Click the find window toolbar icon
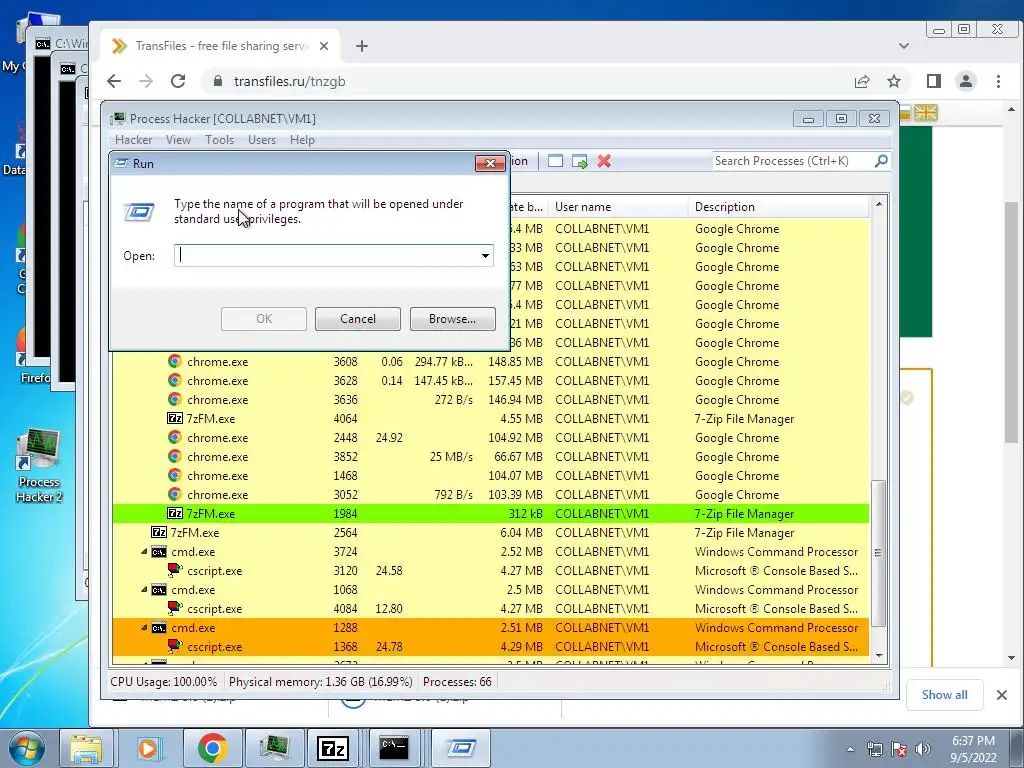The width and height of the screenshot is (1024, 768). [x=555, y=161]
